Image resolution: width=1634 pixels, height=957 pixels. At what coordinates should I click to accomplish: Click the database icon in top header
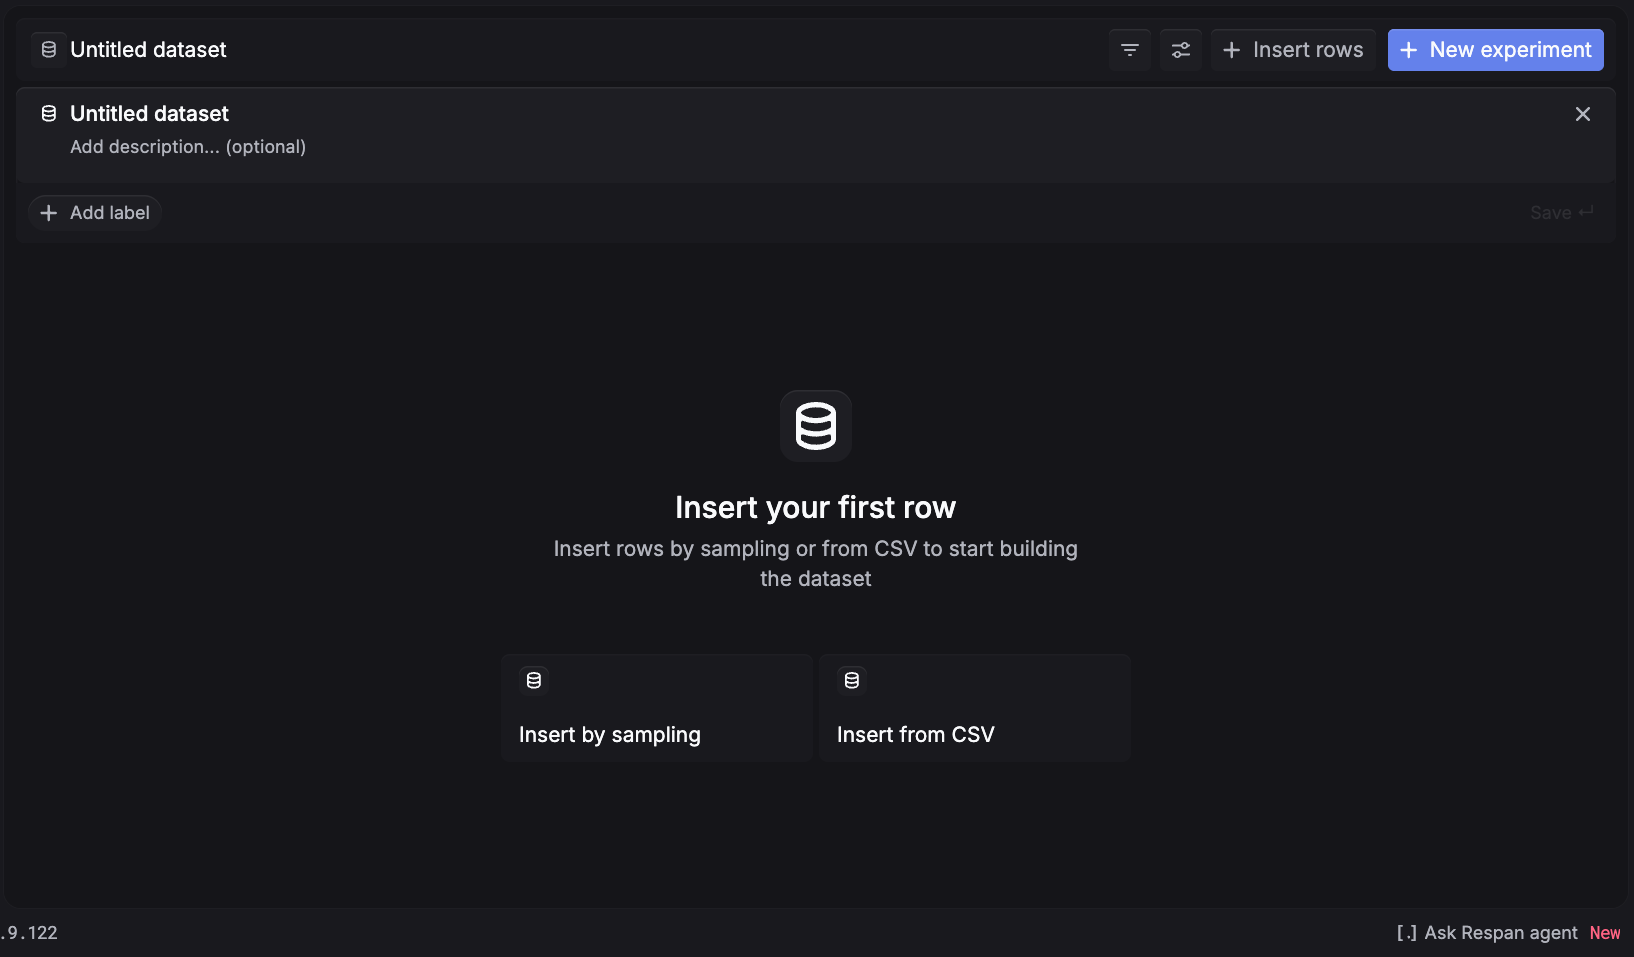(48, 50)
